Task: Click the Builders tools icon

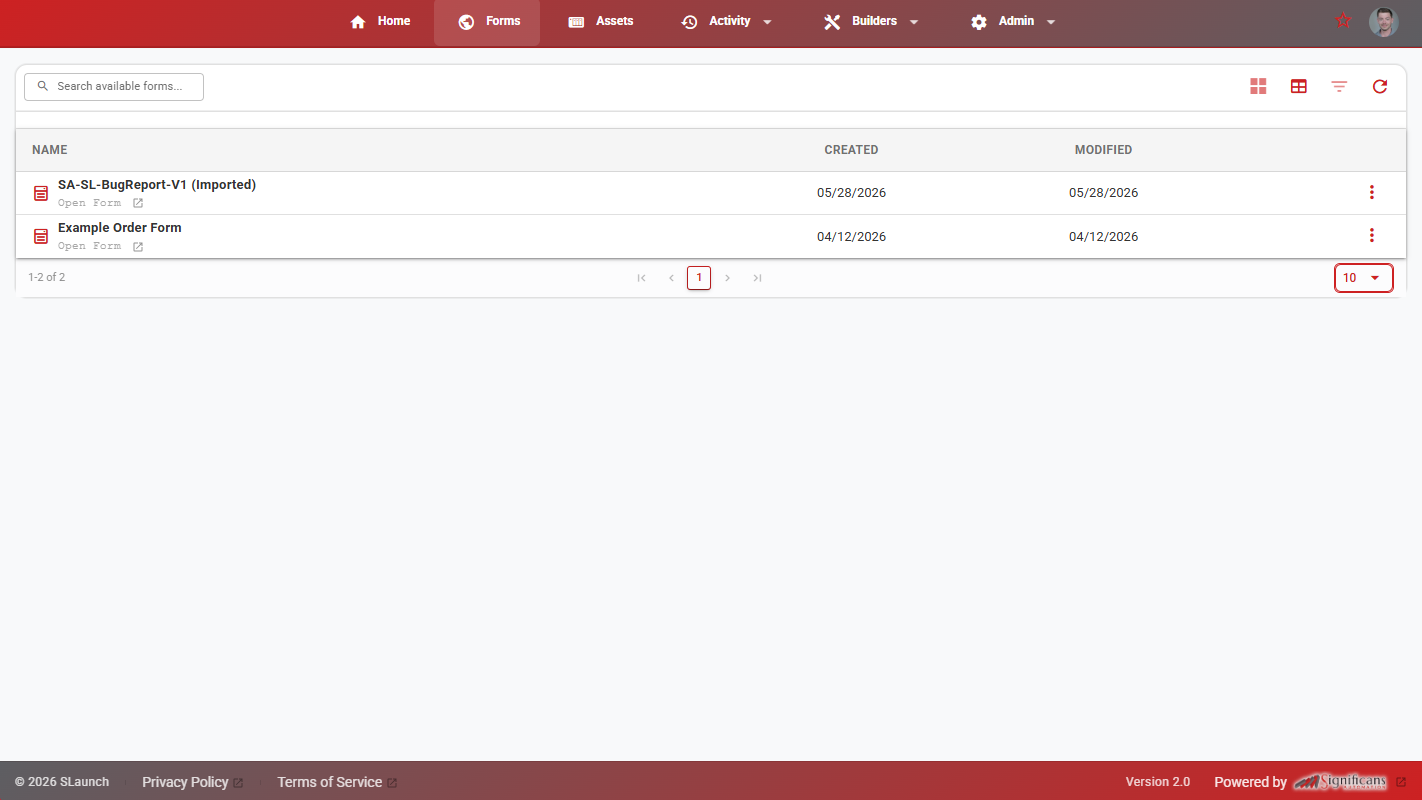Action: pos(832,22)
